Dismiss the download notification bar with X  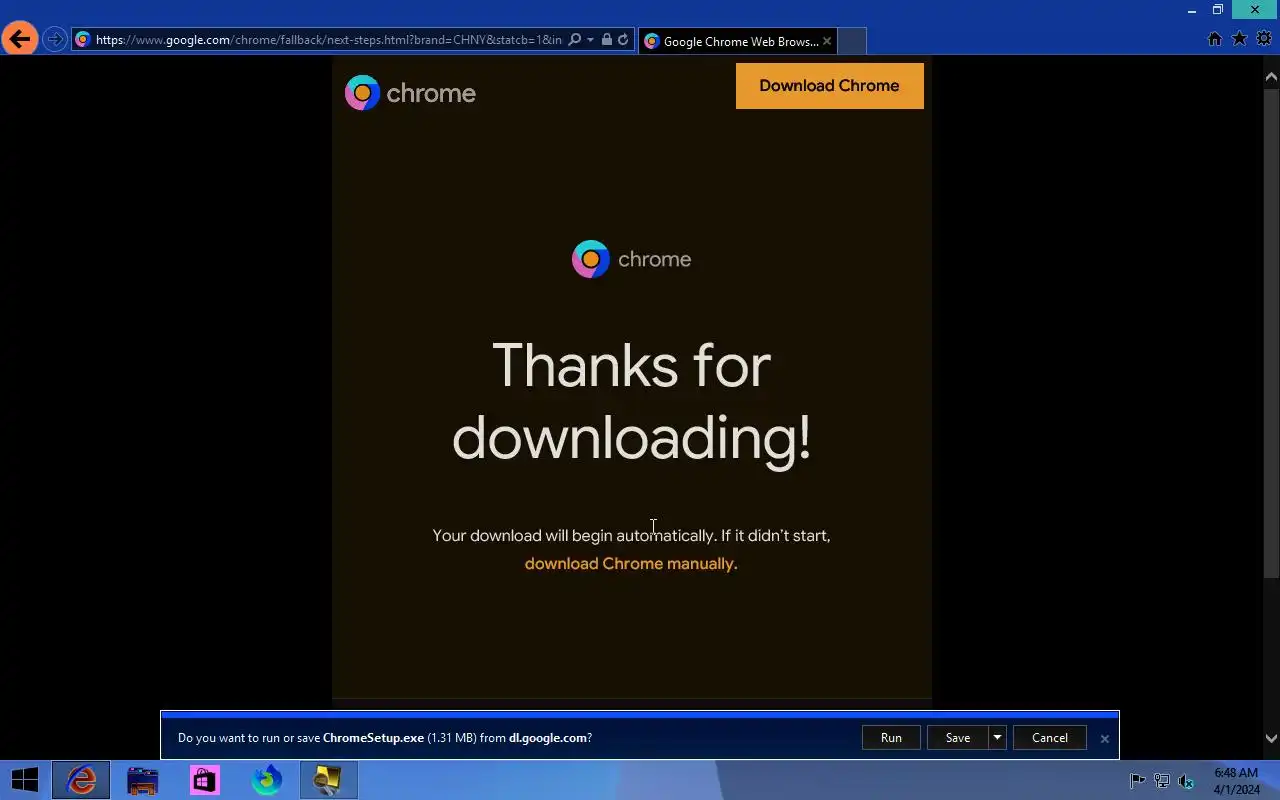[1104, 739]
